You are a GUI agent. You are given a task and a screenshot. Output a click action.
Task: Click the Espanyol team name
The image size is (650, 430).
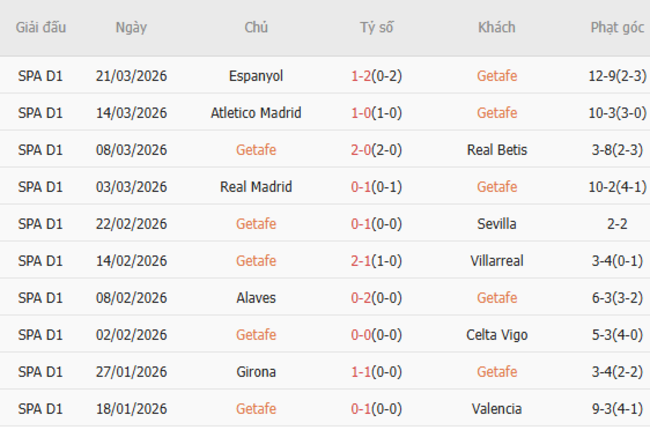pos(256,76)
